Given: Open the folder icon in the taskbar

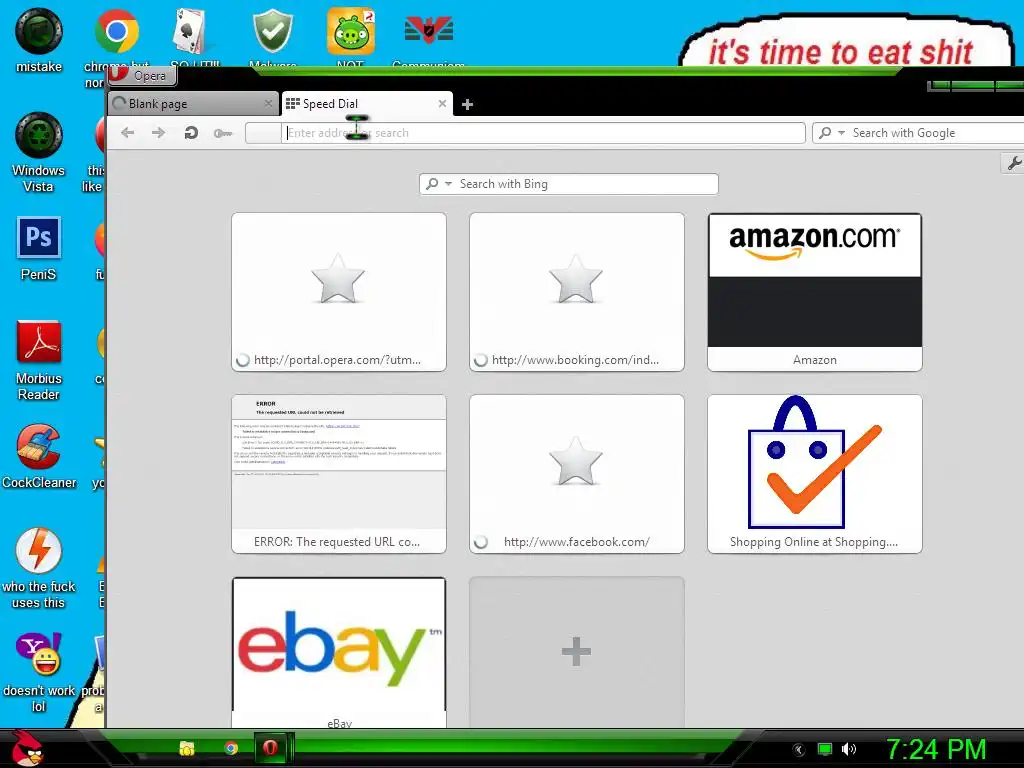Looking at the screenshot, I should point(187,748).
